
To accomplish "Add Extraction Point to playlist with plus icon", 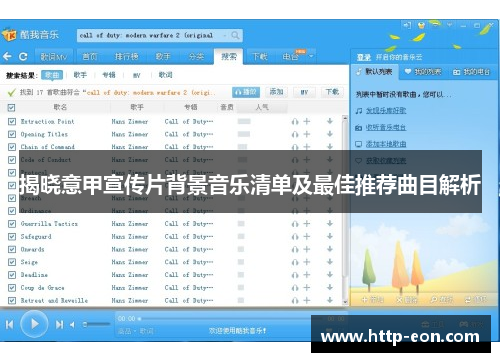I will 307,121.
